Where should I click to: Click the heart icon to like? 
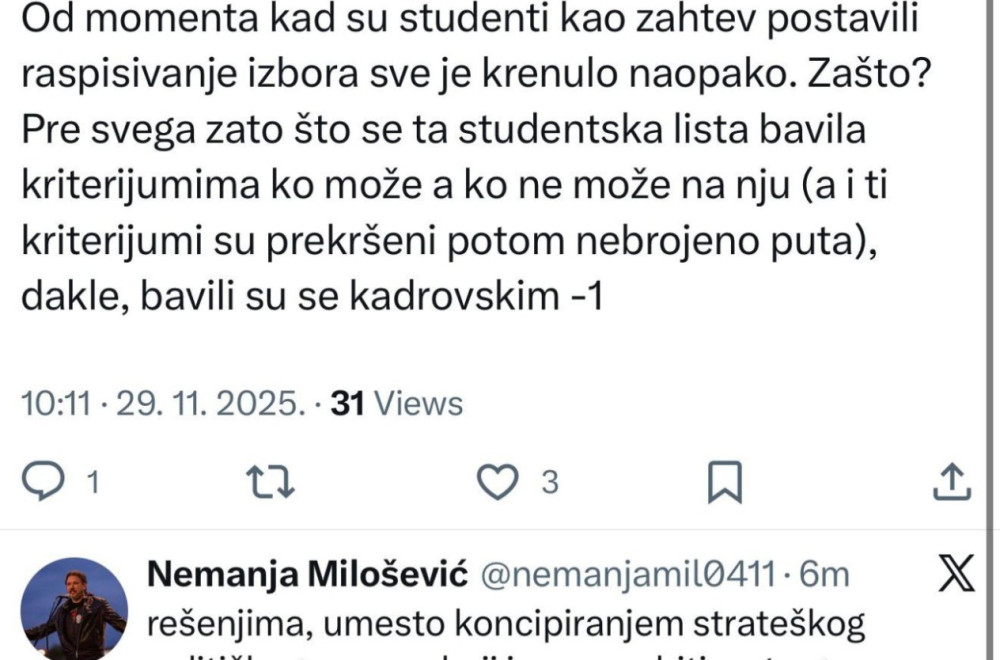click(497, 479)
